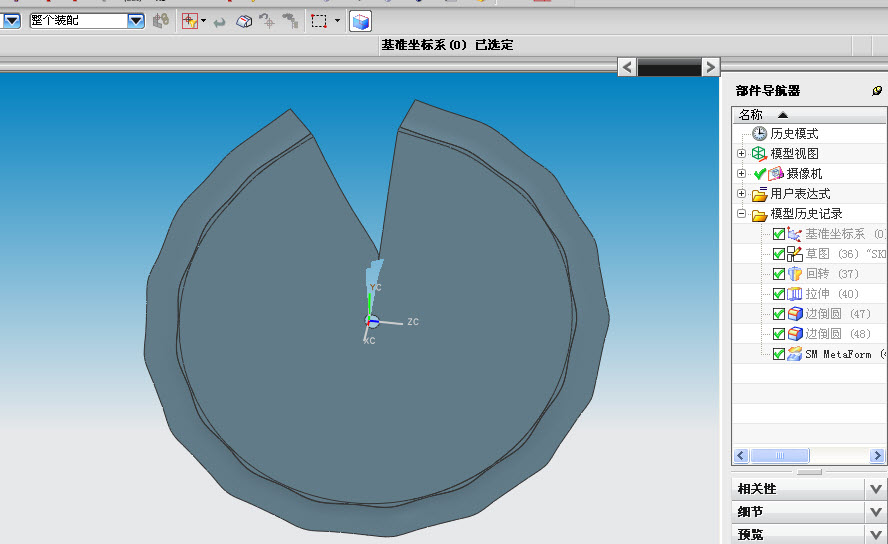Expand the 细节 panel chevron
The height and width of the screenshot is (544, 888).
(x=876, y=512)
